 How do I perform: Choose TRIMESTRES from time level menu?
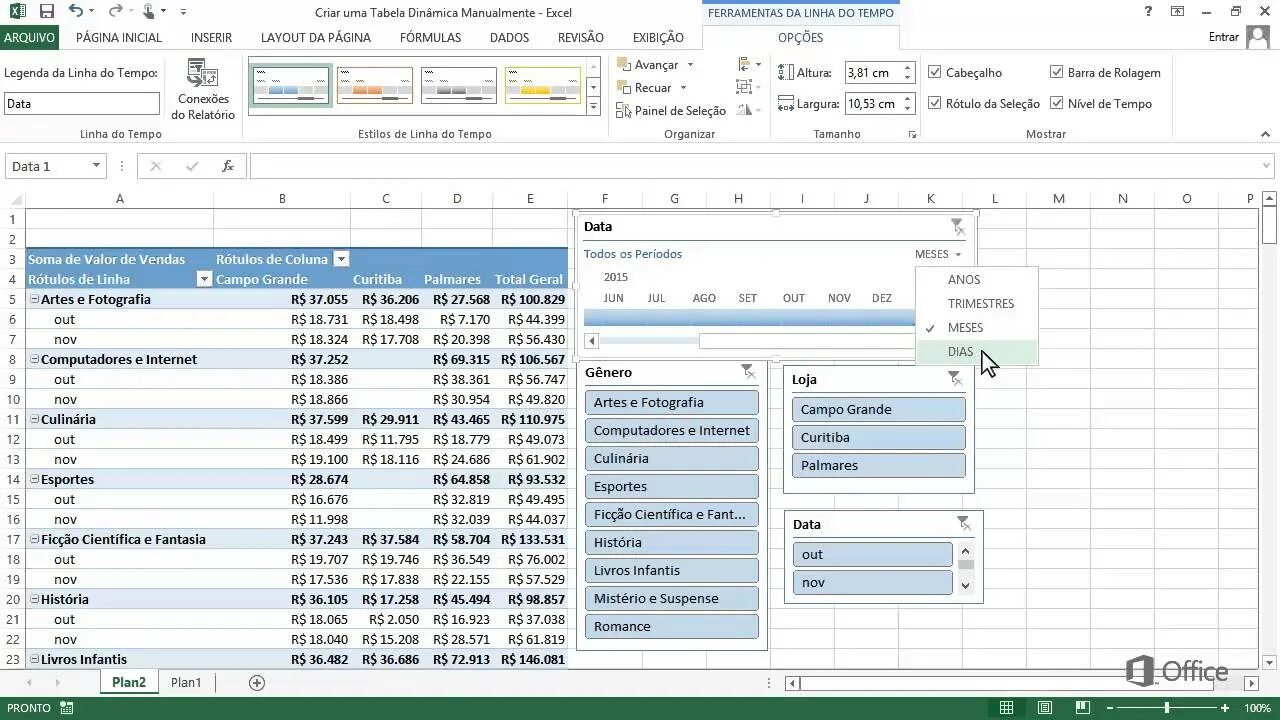click(977, 304)
